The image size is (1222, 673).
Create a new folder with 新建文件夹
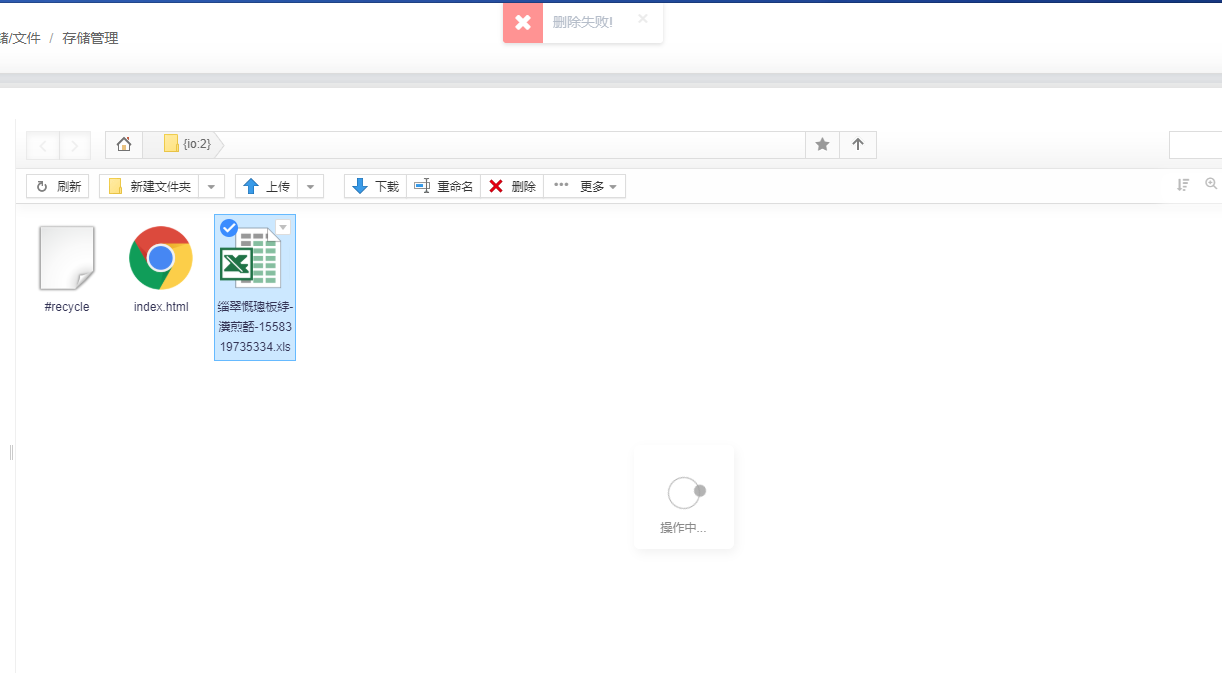149,186
